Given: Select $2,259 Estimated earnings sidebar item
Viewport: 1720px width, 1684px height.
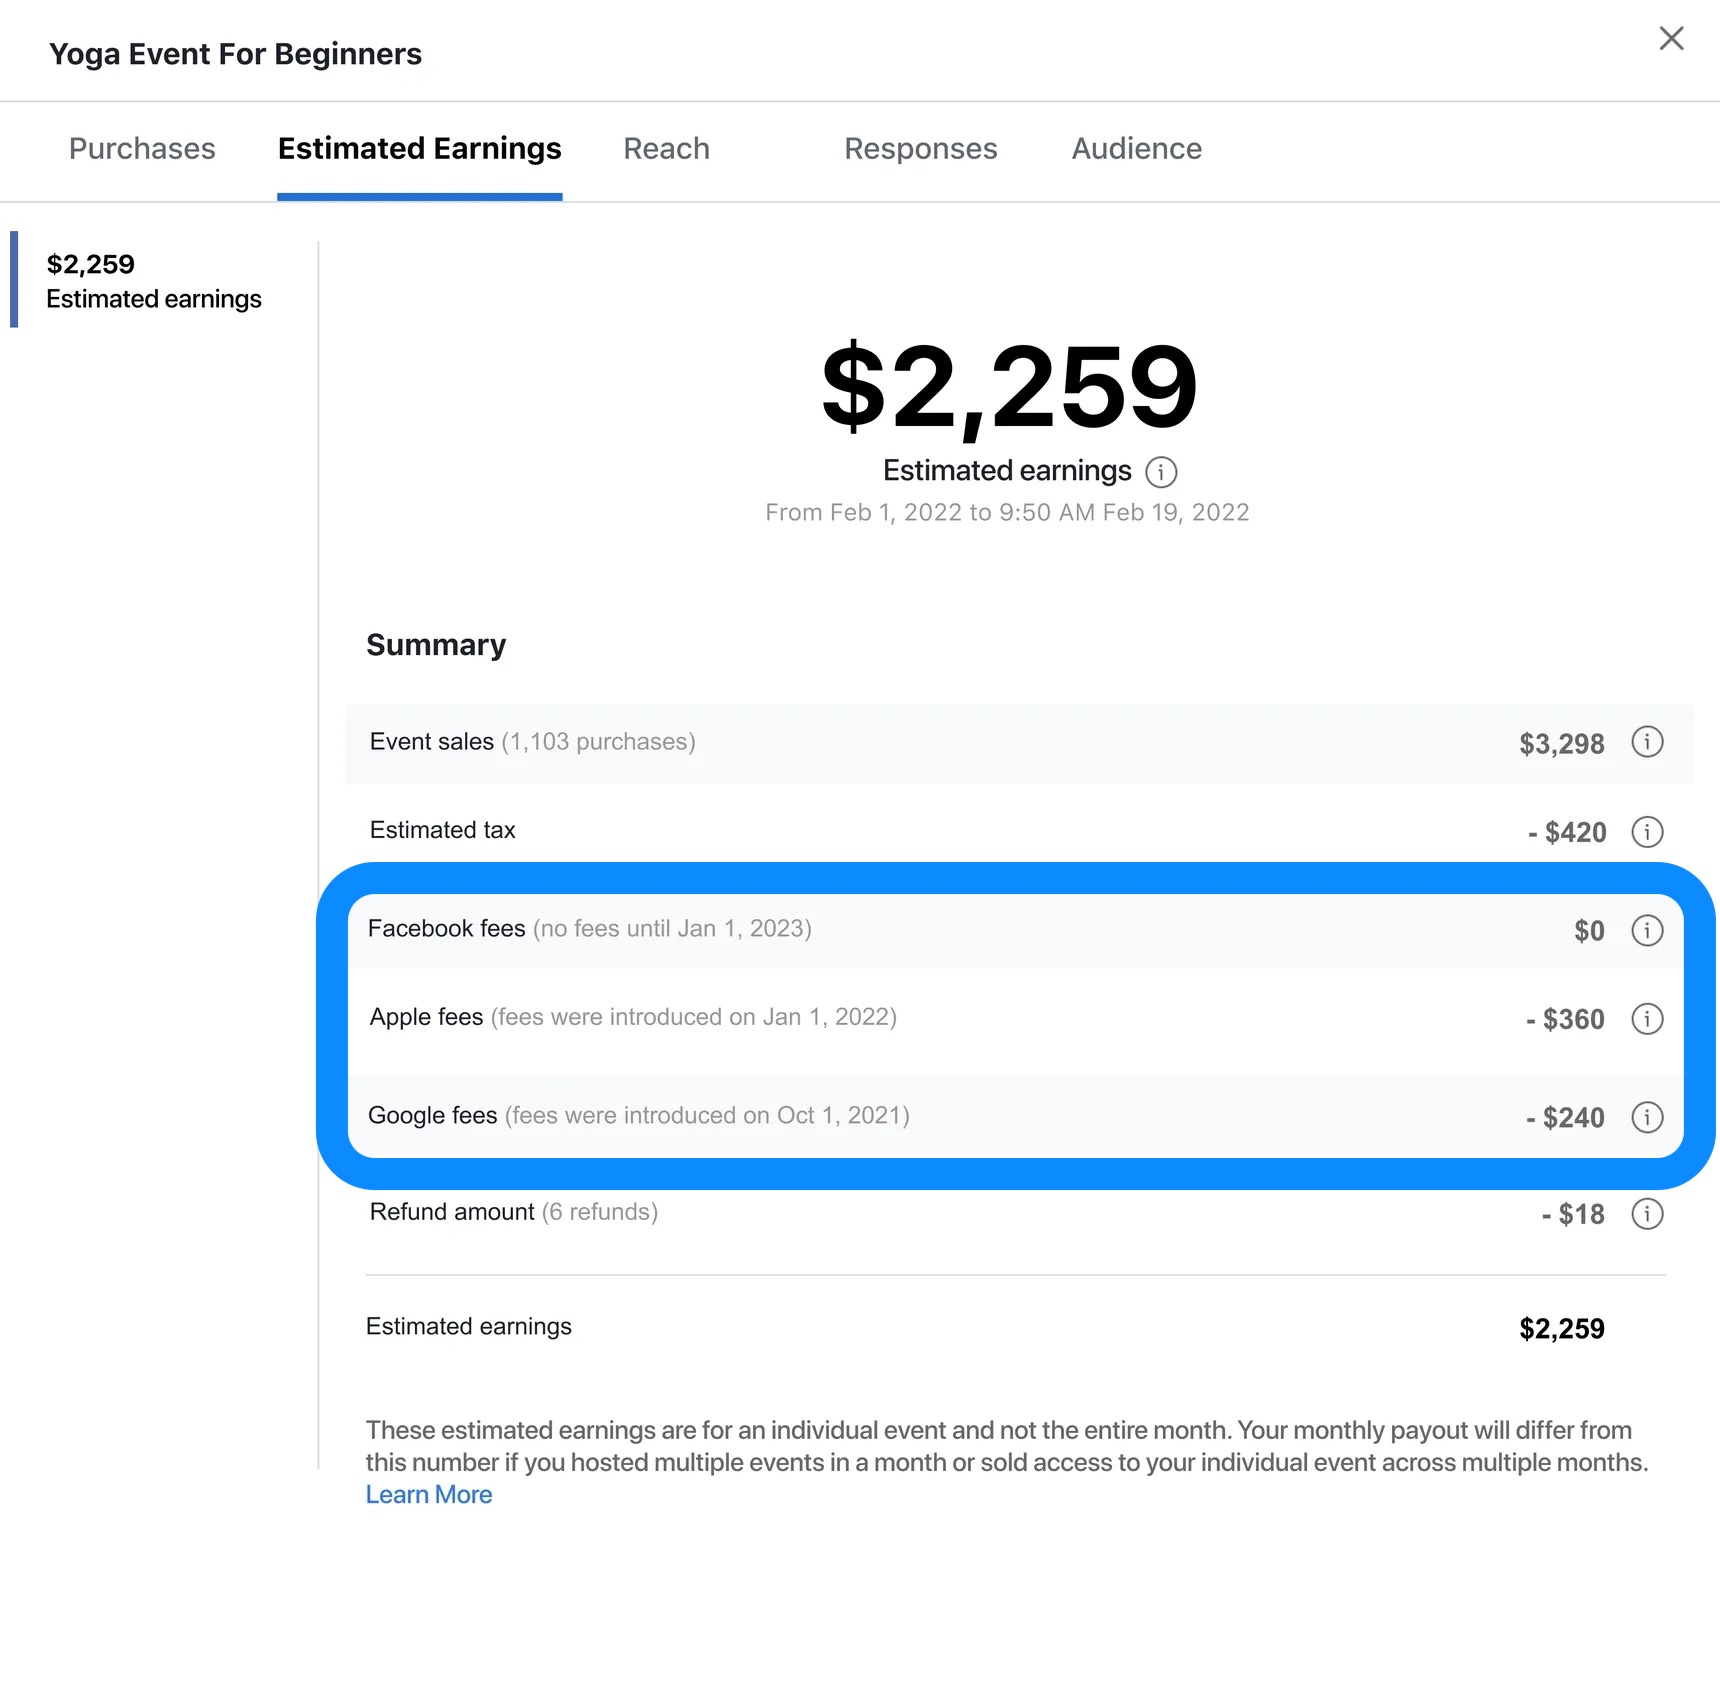Looking at the screenshot, I should coord(153,281).
